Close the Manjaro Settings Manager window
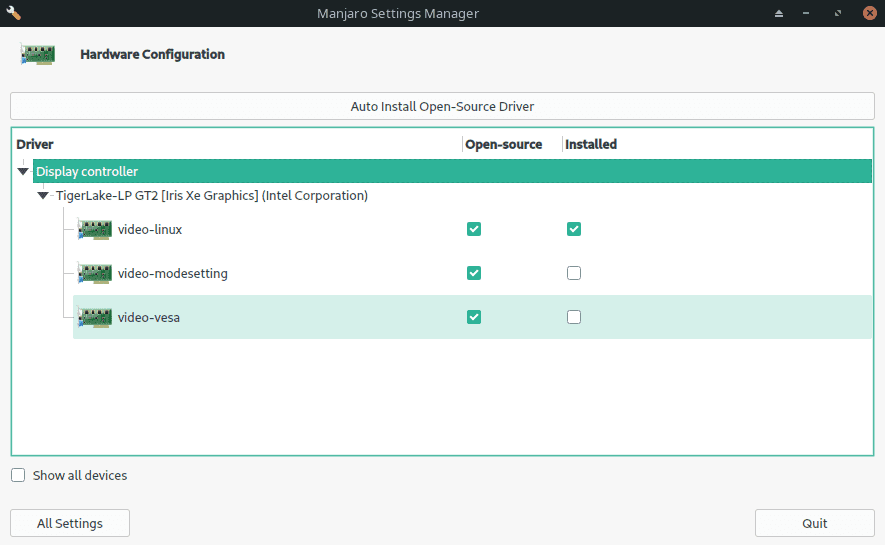Screen dimensions: 885x545 (x=870, y=13)
